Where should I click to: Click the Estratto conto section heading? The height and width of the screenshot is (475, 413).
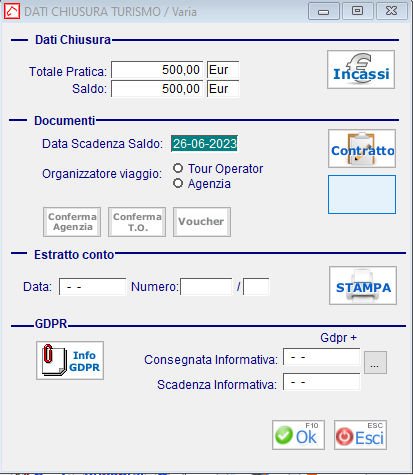[x=74, y=255]
